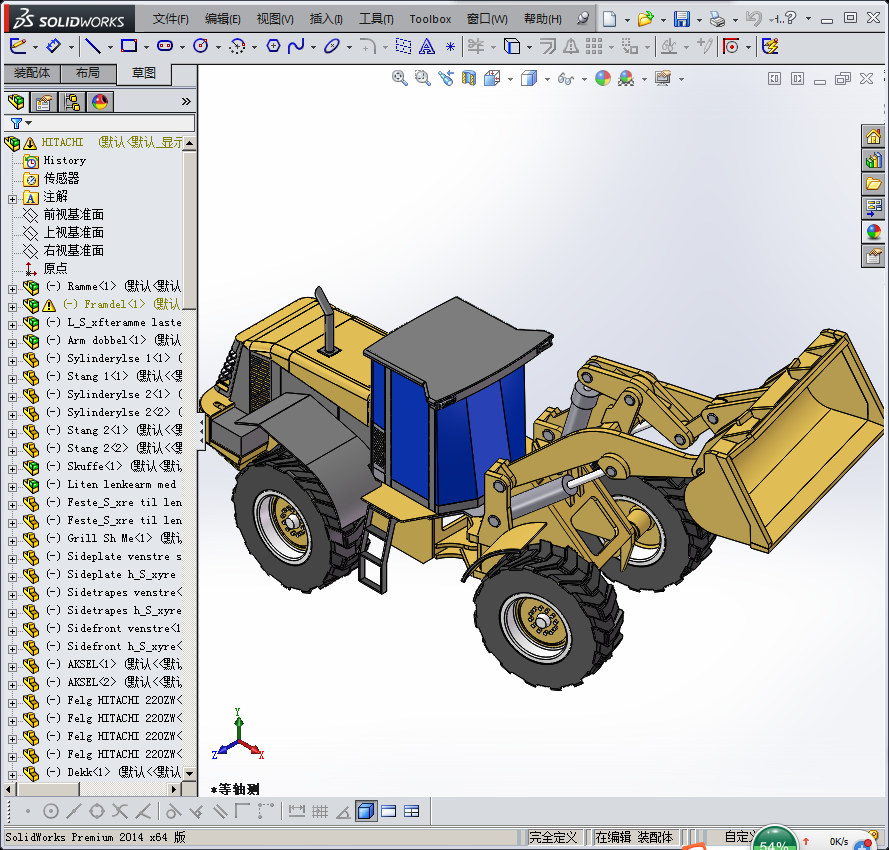Toggle the shaded 3D view button at bottom
The width and height of the screenshot is (889, 850).
coord(366,811)
